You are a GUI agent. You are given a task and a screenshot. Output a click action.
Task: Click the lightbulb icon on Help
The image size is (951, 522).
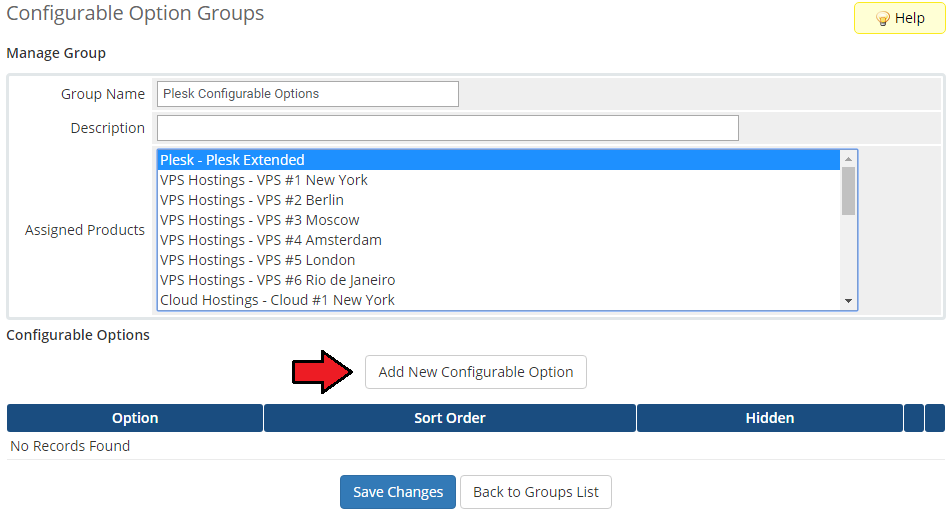pyautogui.click(x=882, y=19)
